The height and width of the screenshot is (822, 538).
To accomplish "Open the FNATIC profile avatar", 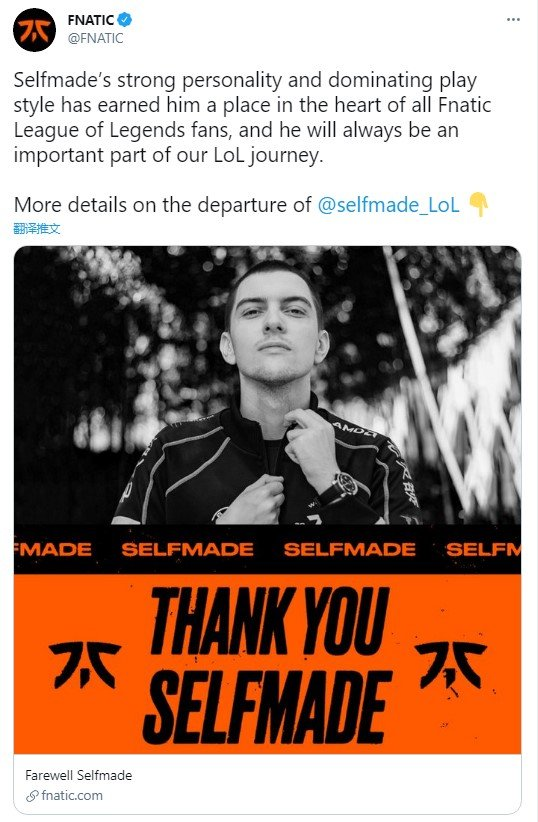I will 35,30.
